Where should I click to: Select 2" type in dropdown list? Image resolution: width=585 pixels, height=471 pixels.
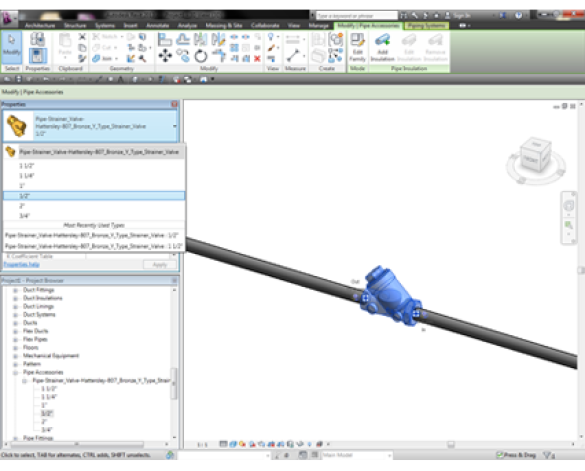coord(94,206)
